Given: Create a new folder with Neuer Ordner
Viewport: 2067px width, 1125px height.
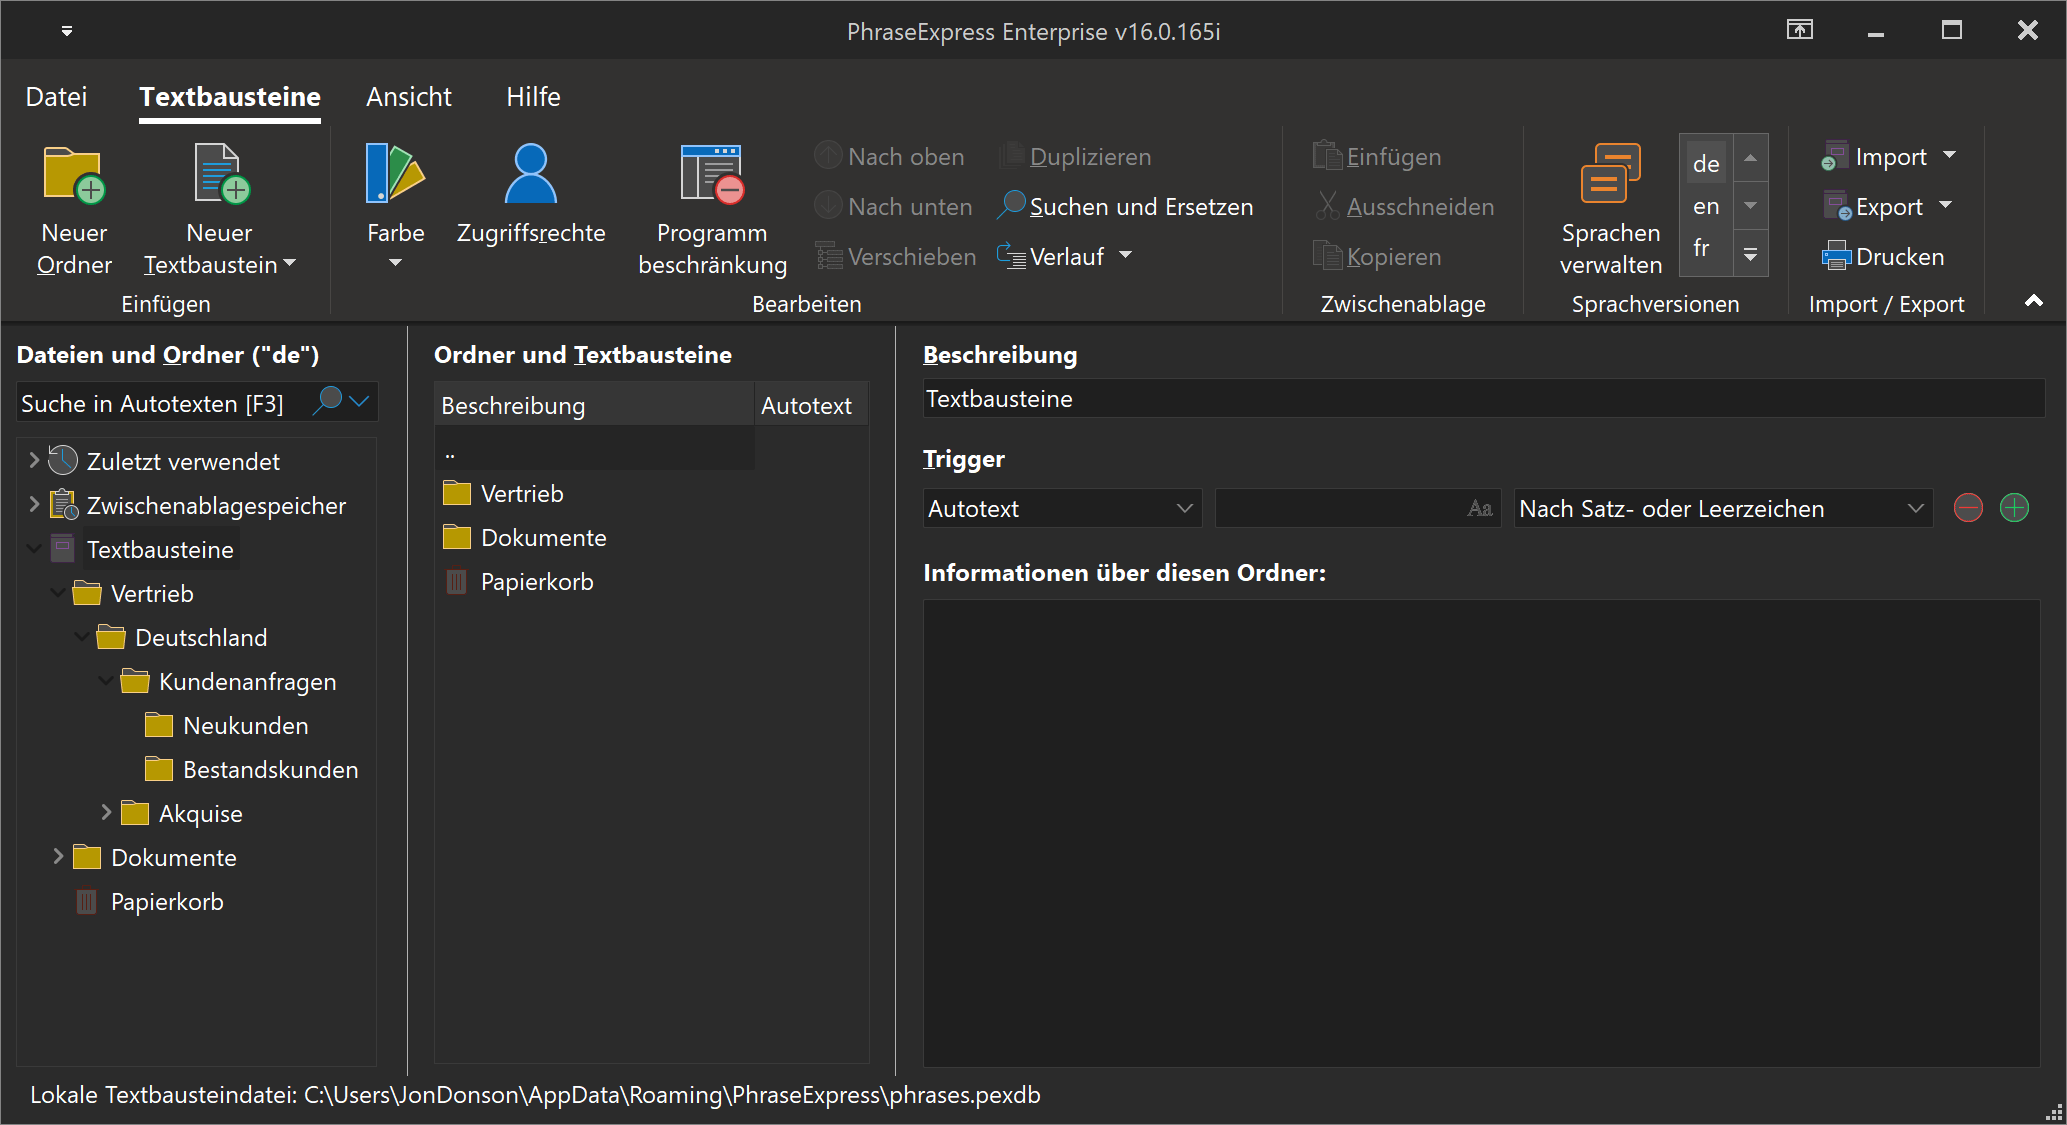Looking at the screenshot, I should click(74, 211).
